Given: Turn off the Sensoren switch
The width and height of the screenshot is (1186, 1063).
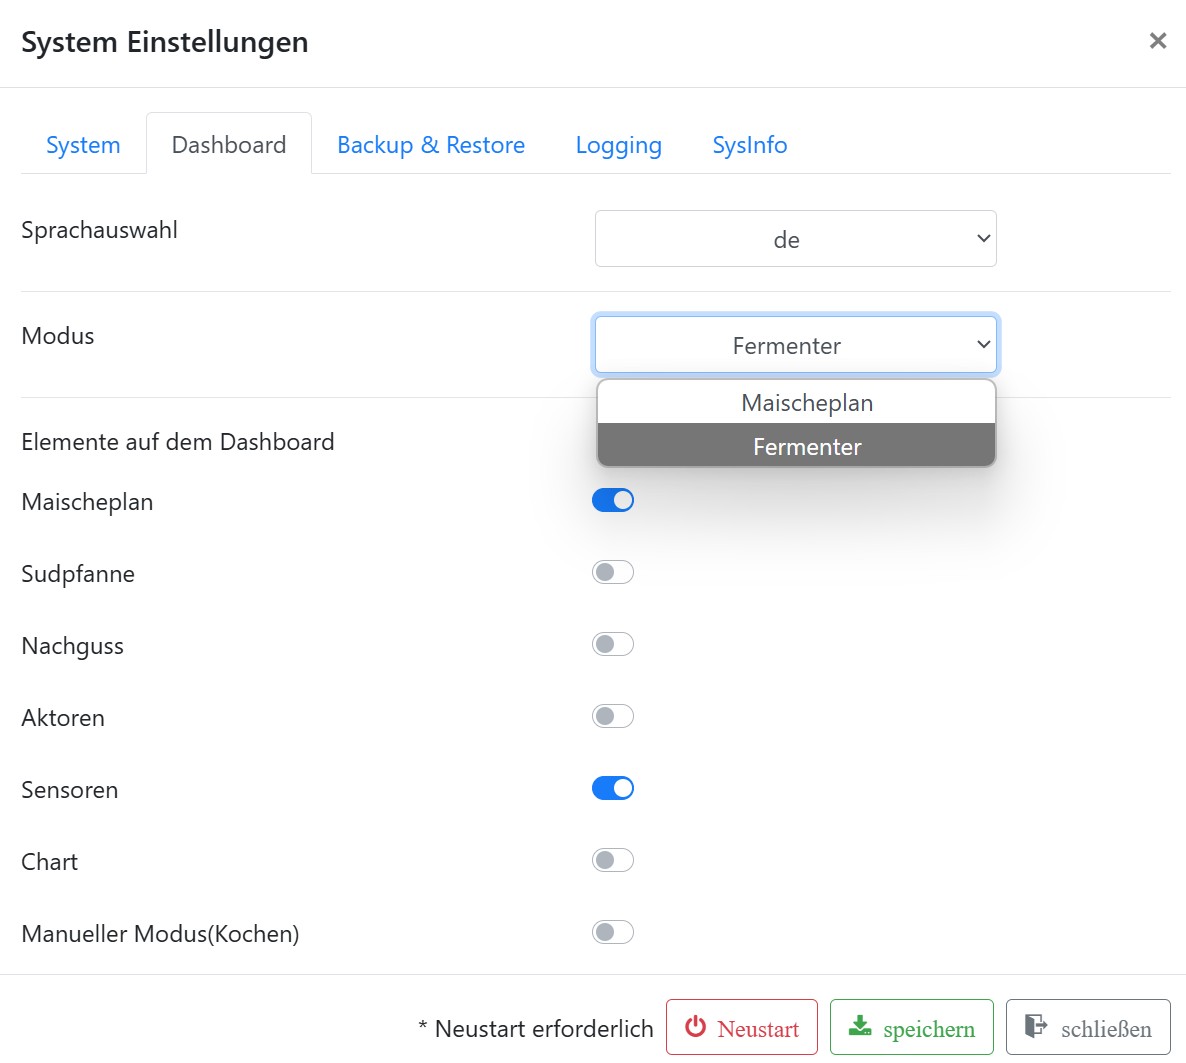Looking at the screenshot, I should 613,788.
